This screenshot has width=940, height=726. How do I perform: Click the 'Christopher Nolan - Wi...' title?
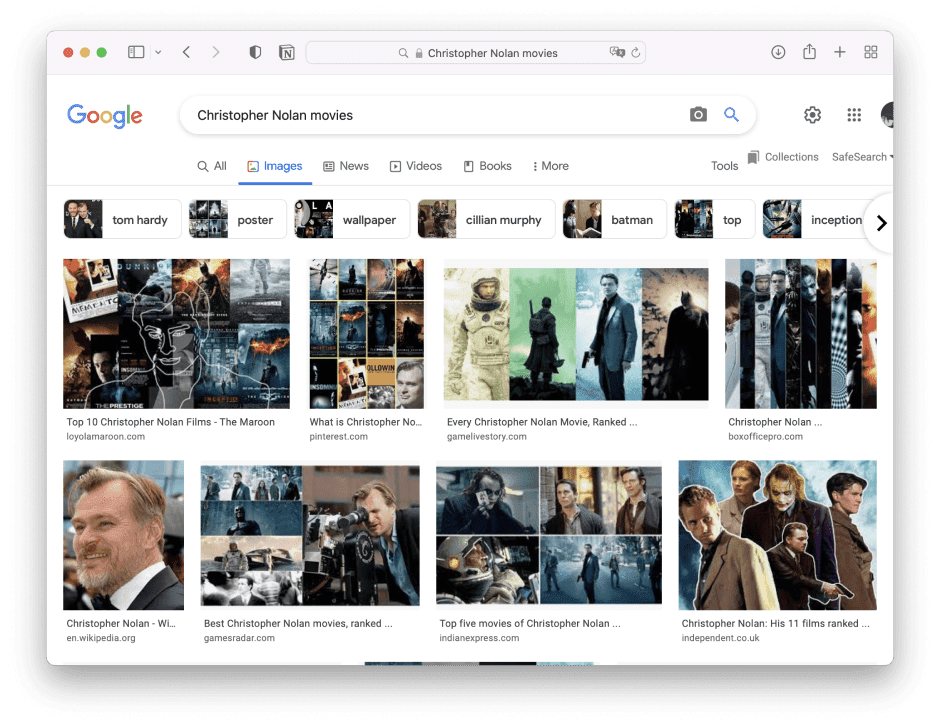pyautogui.click(x=121, y=623)
